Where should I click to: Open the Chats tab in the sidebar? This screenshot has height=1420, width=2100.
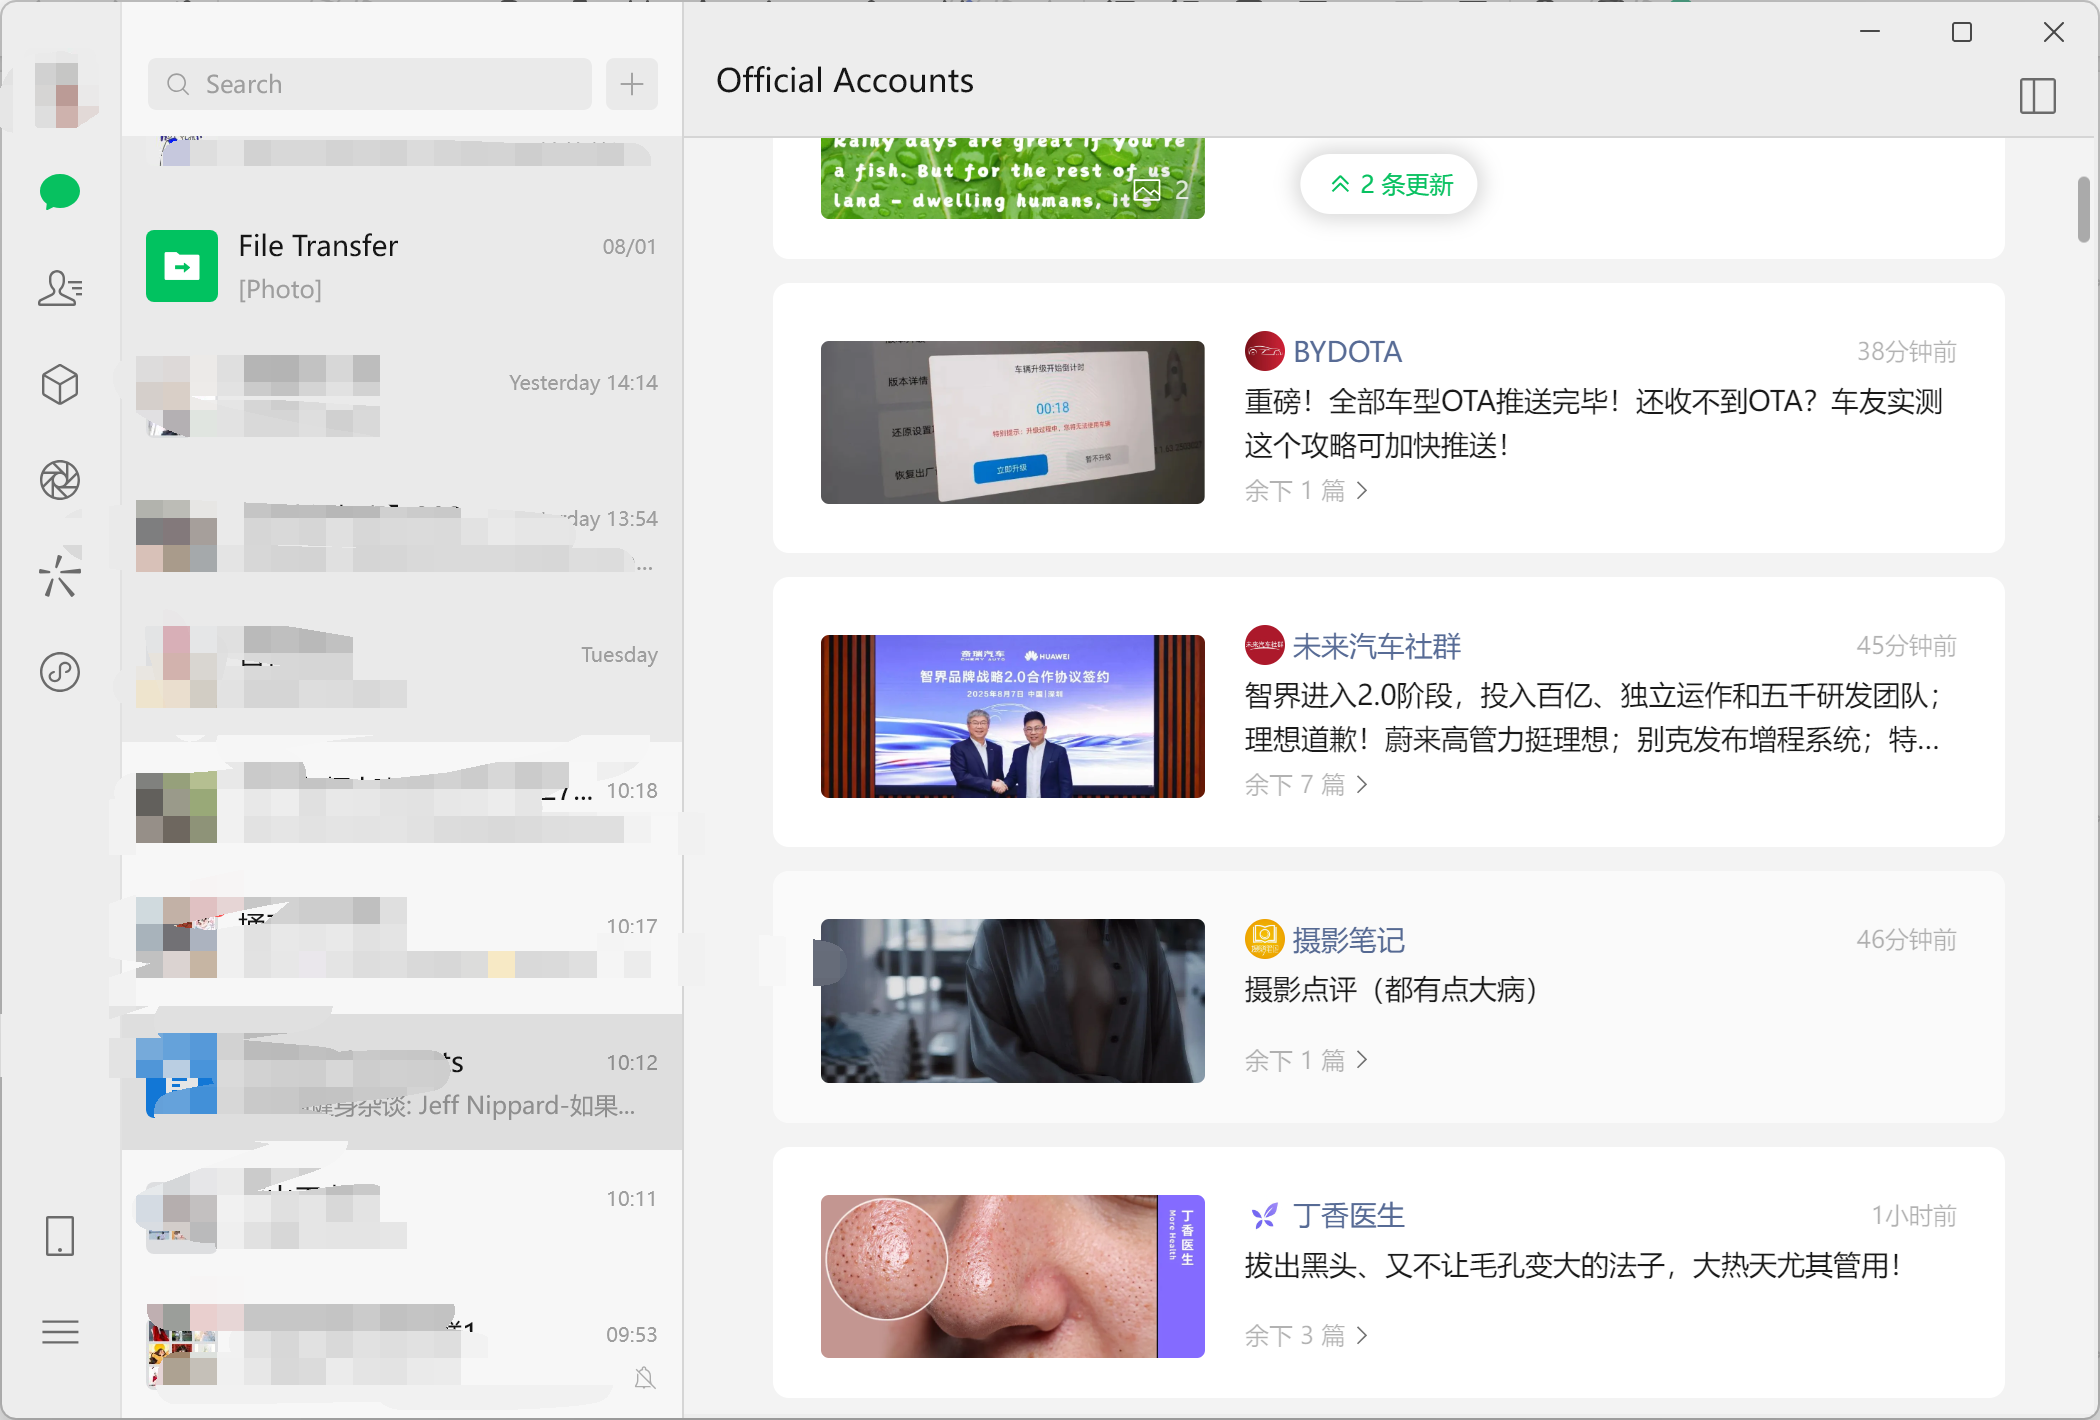click(x=60, y=192)
